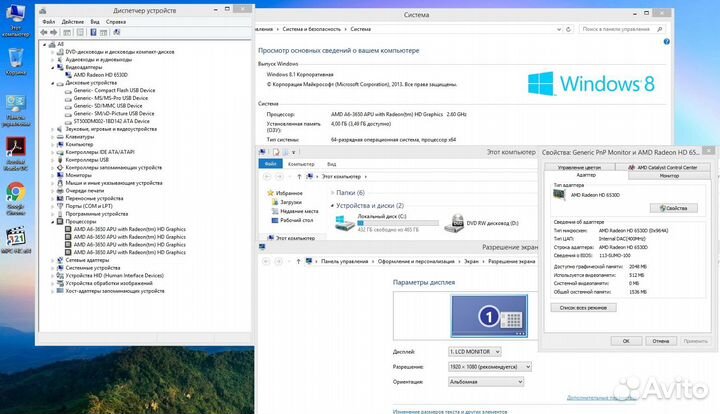Switch to the Управление цветом tab

[x=579, y=168]
